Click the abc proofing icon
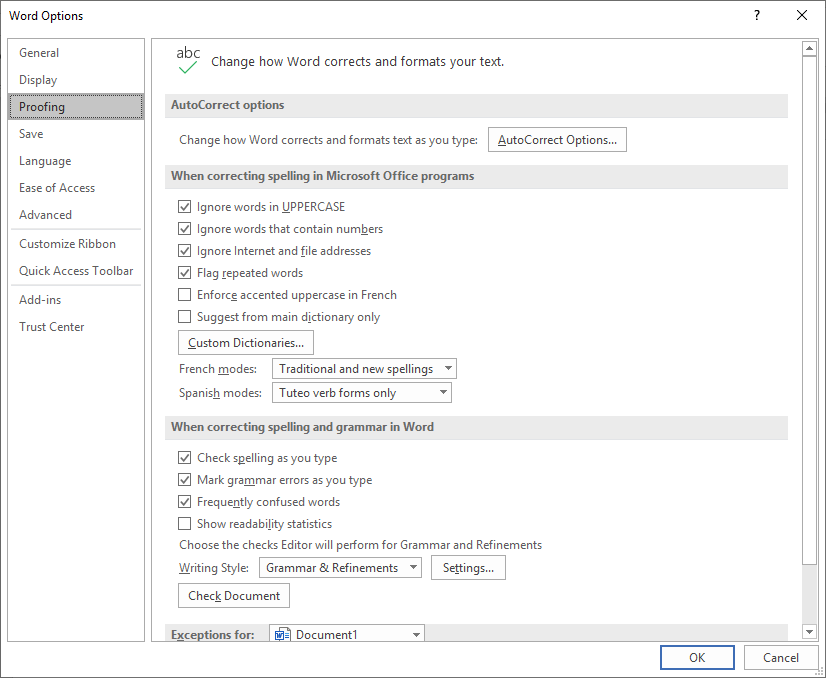Viewport: 826px width, 678px height. tap(188, 56)
